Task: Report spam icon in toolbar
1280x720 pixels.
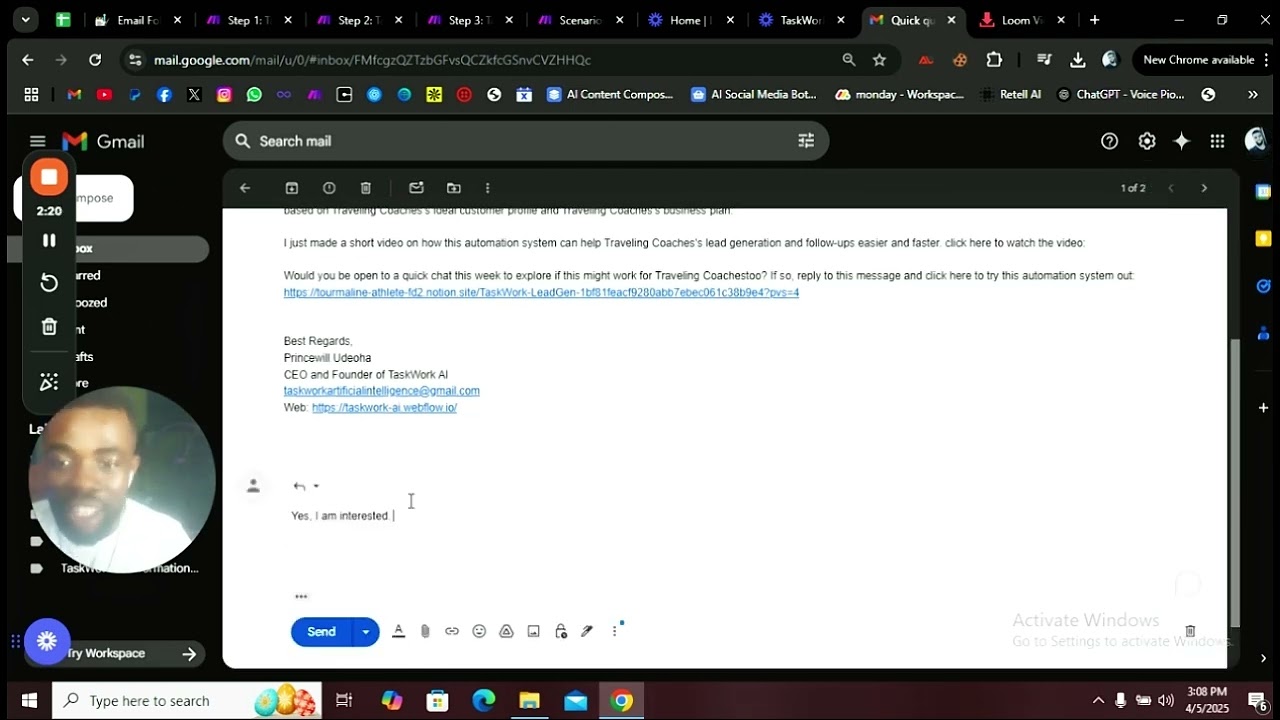Action: pos(329,188)
